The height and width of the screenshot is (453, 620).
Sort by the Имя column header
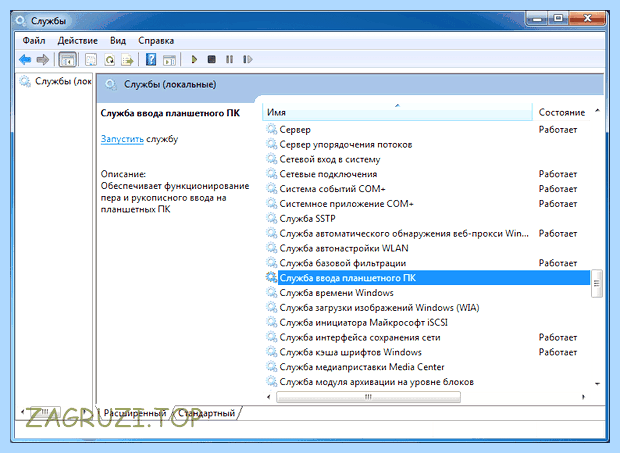(397, 113)
